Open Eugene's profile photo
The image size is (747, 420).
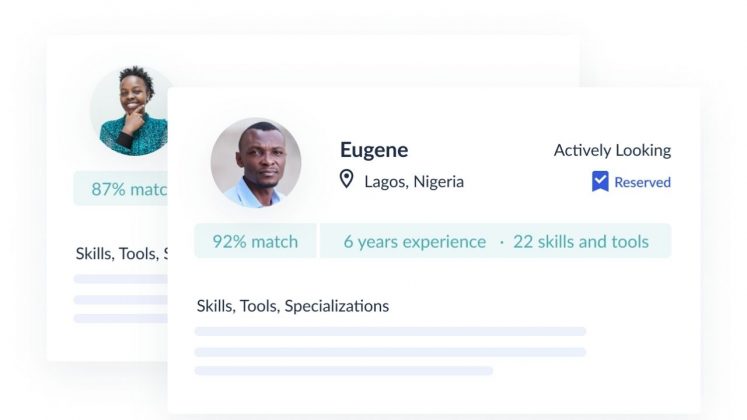click(x=256, y=163)
